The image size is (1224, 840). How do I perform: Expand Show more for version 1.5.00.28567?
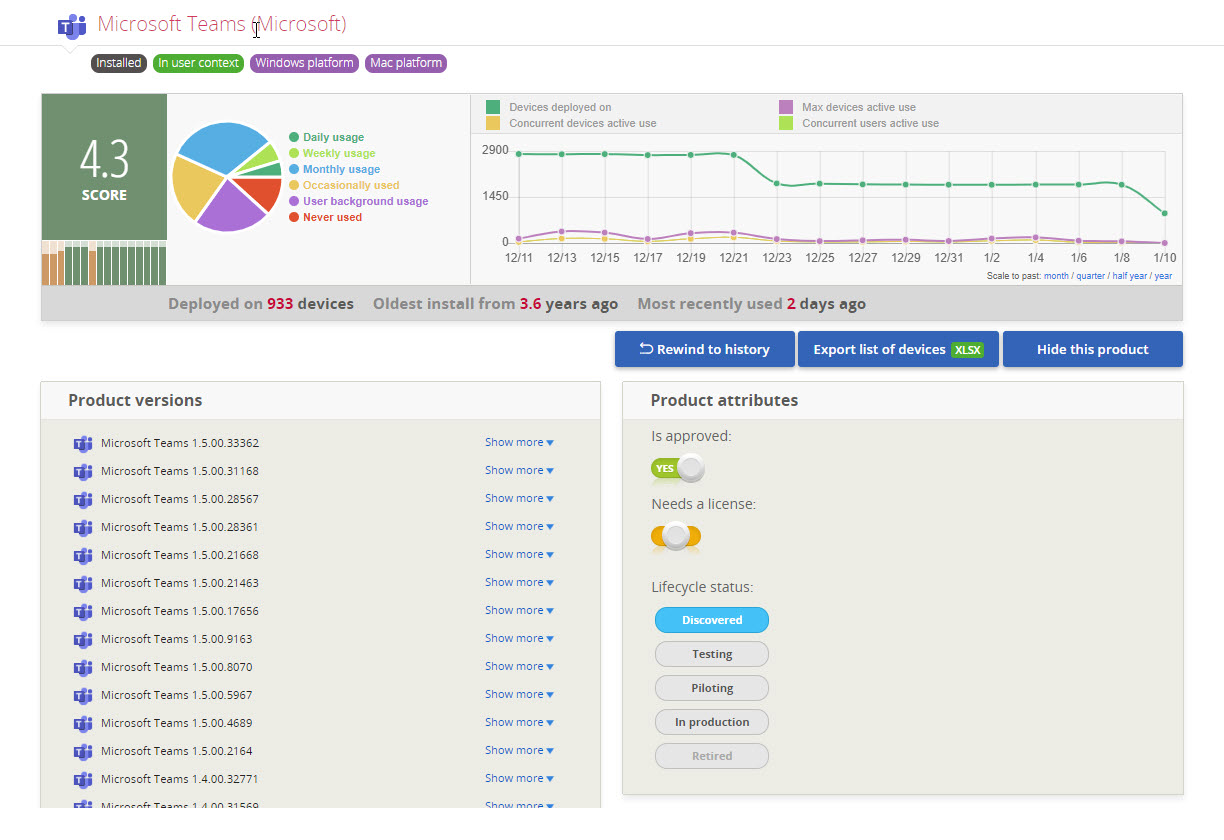(519, 498)
